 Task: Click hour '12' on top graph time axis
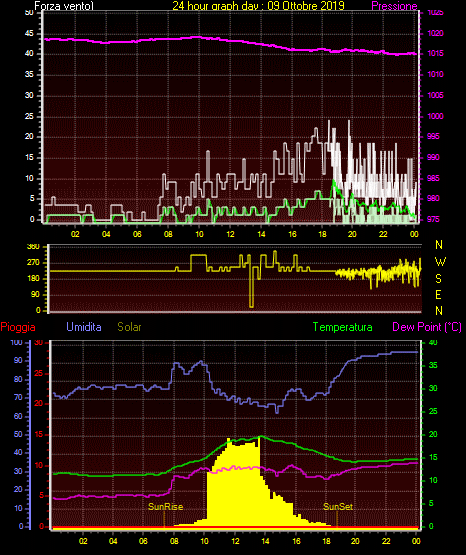pyautogui.click(x=230, y=234)
